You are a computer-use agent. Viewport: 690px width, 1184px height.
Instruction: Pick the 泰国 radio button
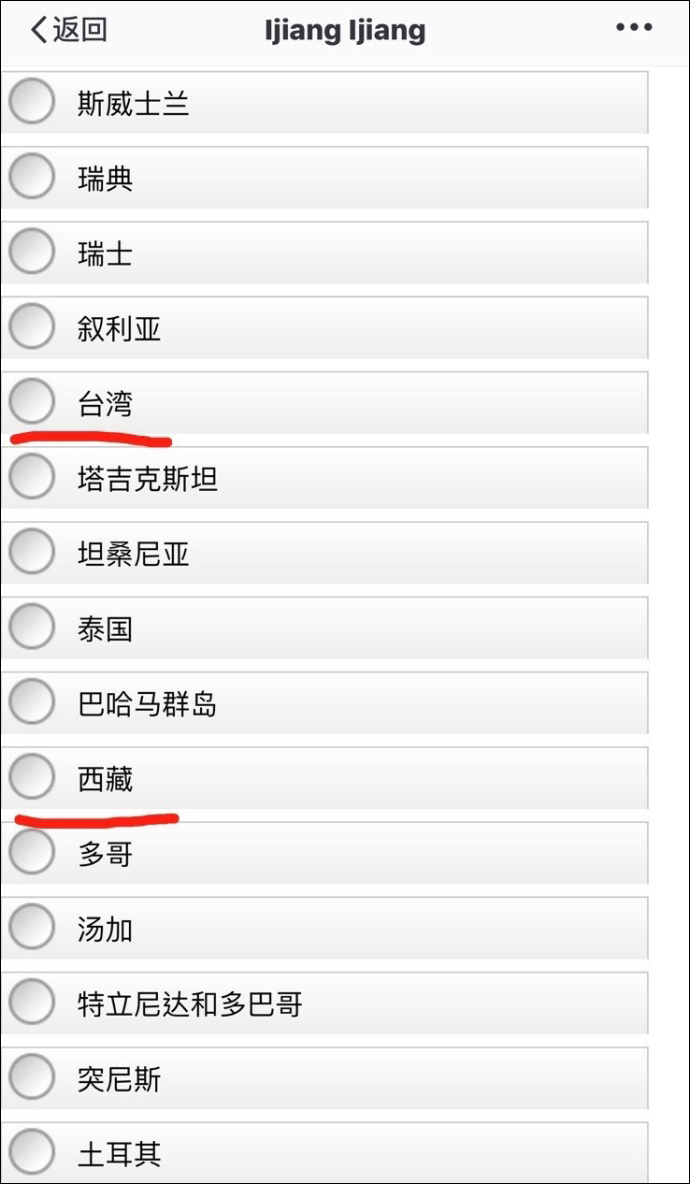[32, 627]
